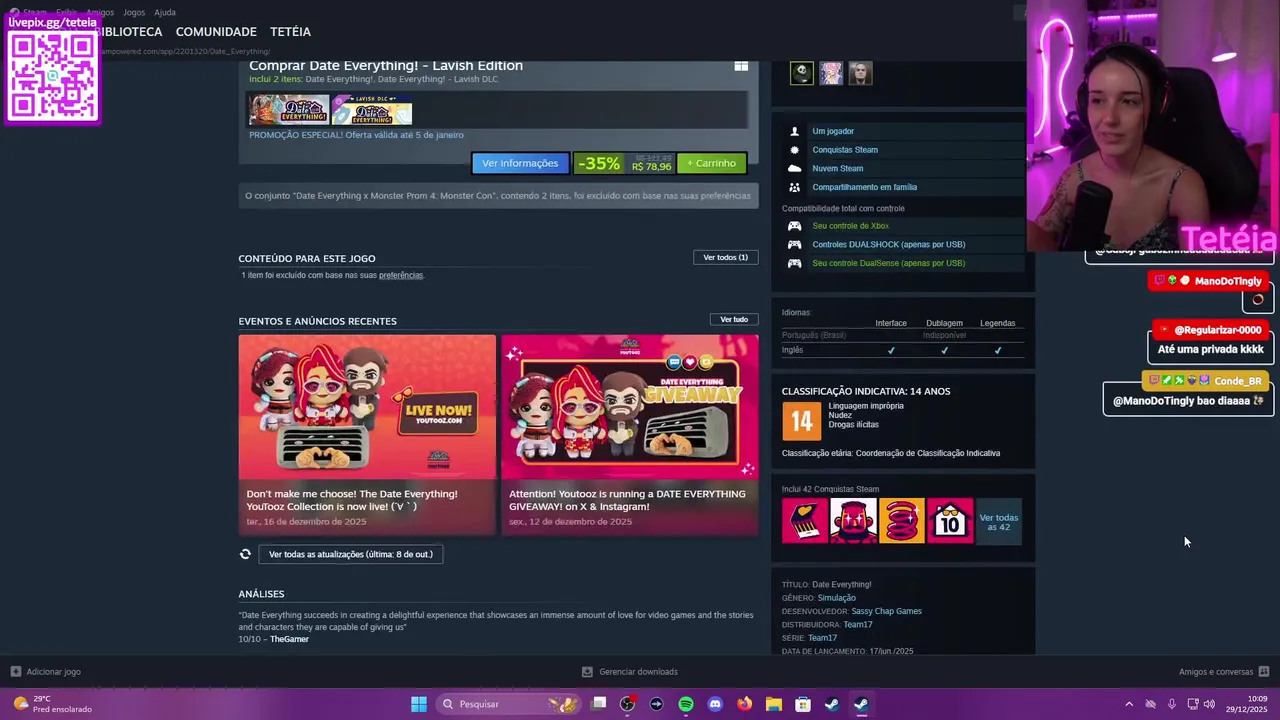Viewport: 1280px width, 720px height.
Task: Click the red-faced character achievement icon
Action: (853, 521)
